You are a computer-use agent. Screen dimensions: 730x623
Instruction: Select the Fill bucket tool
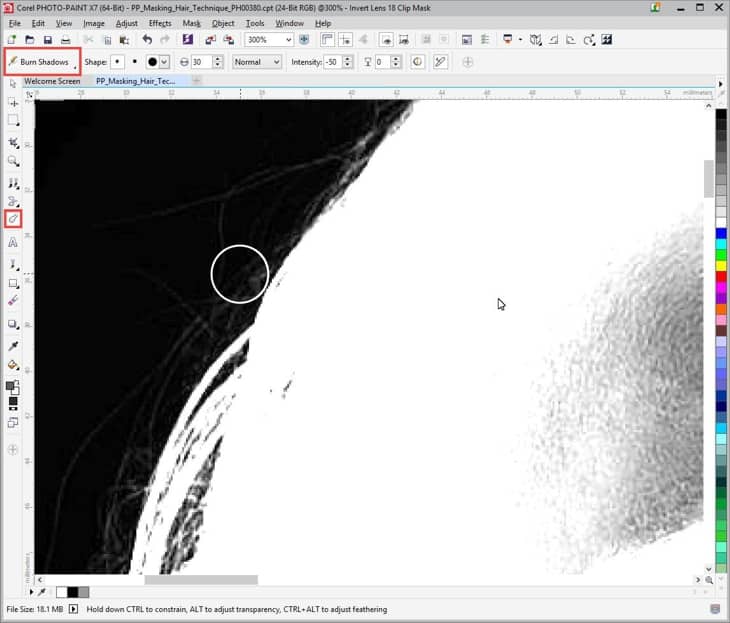pos(13,365)
